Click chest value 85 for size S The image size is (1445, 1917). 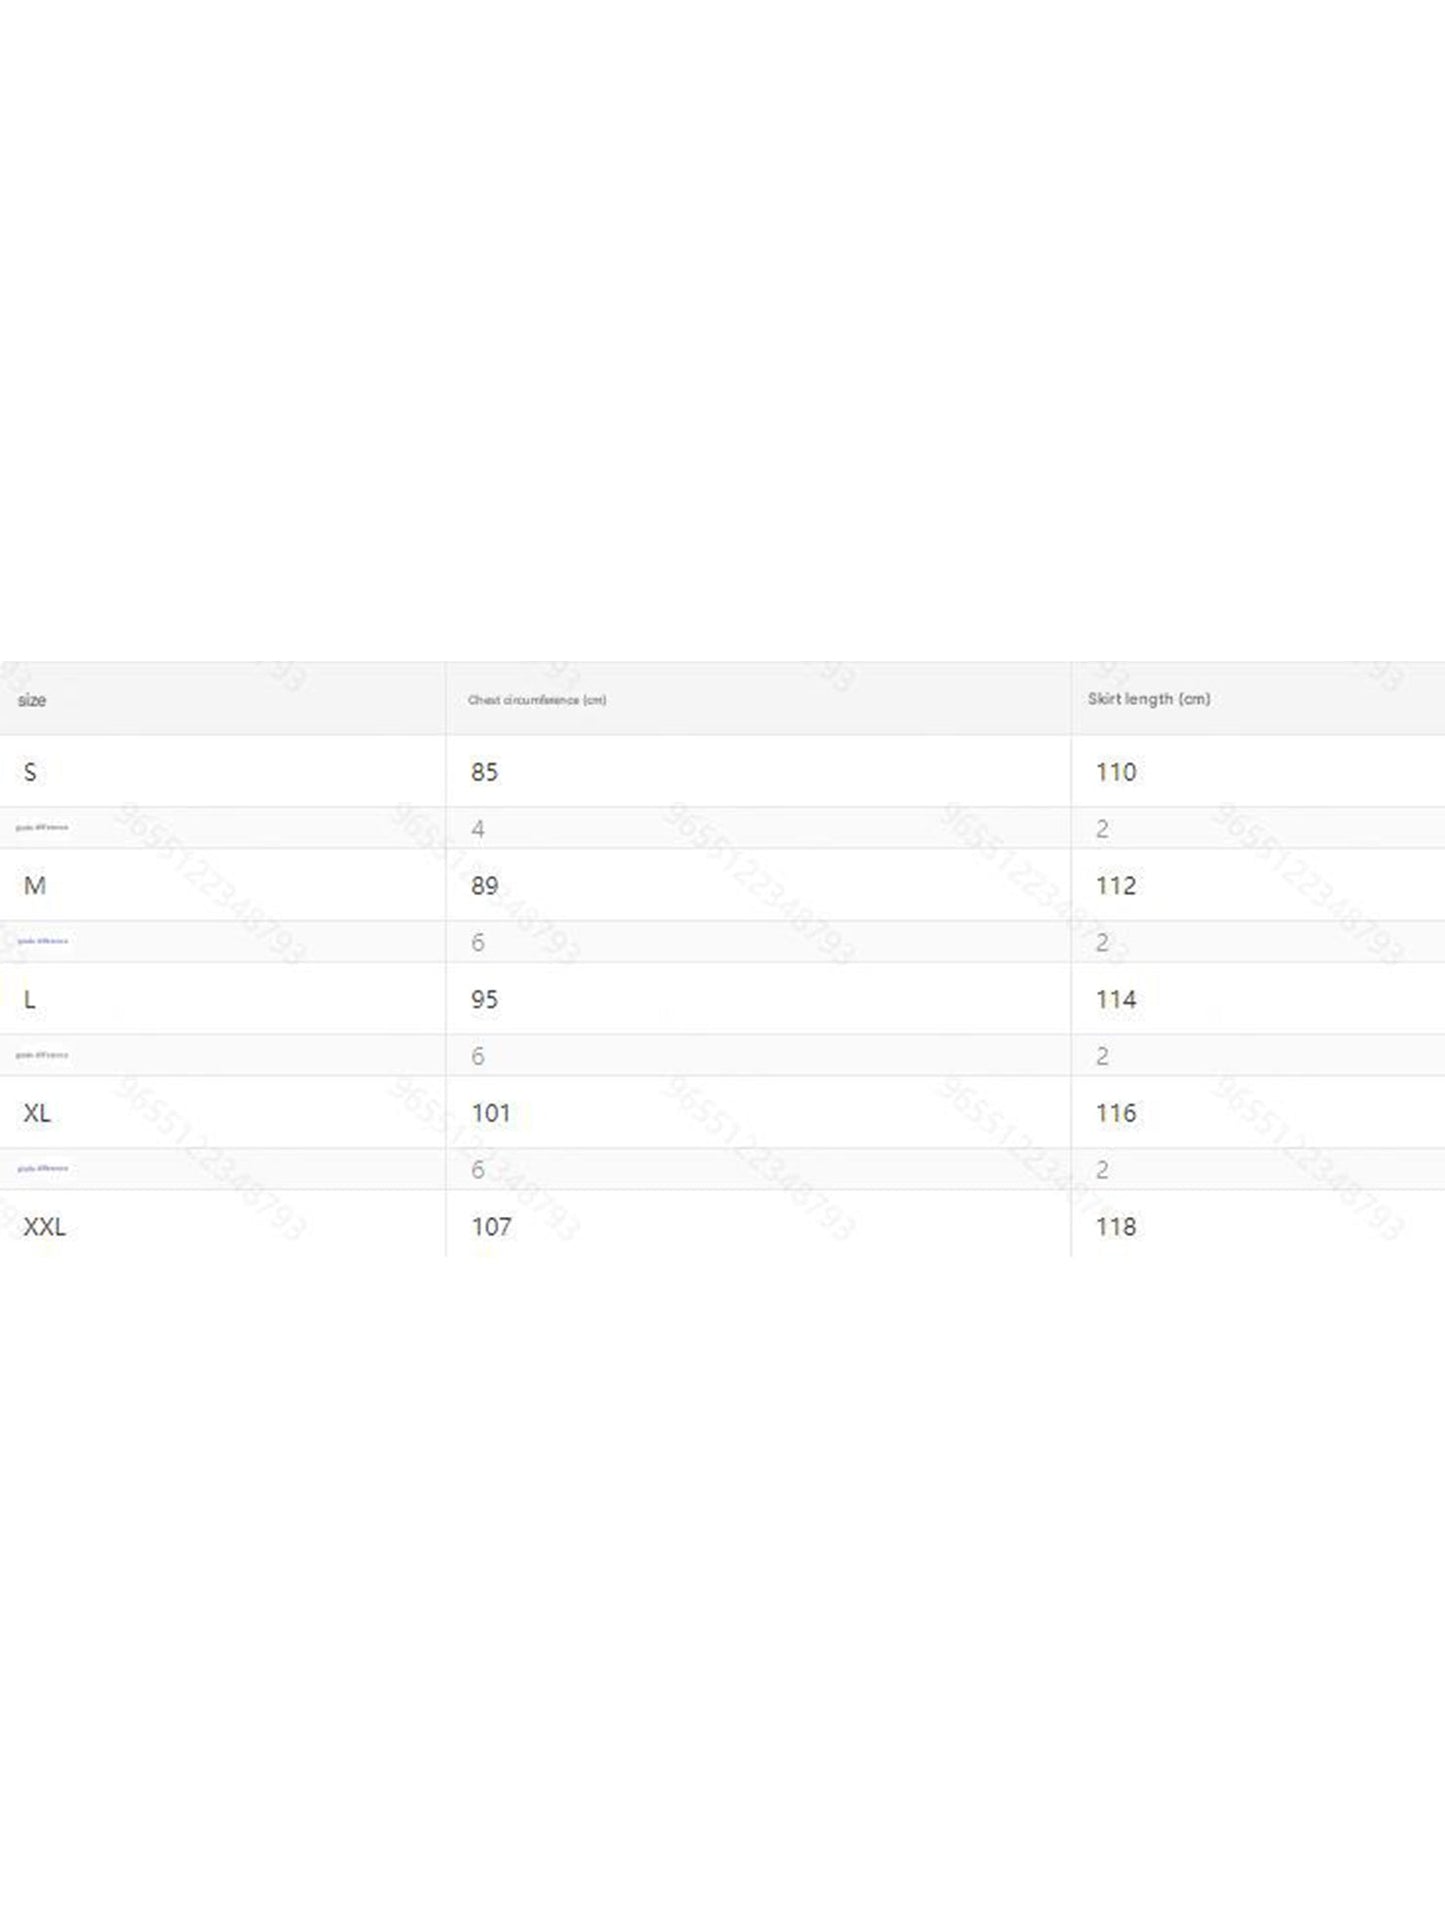point(485,772)
